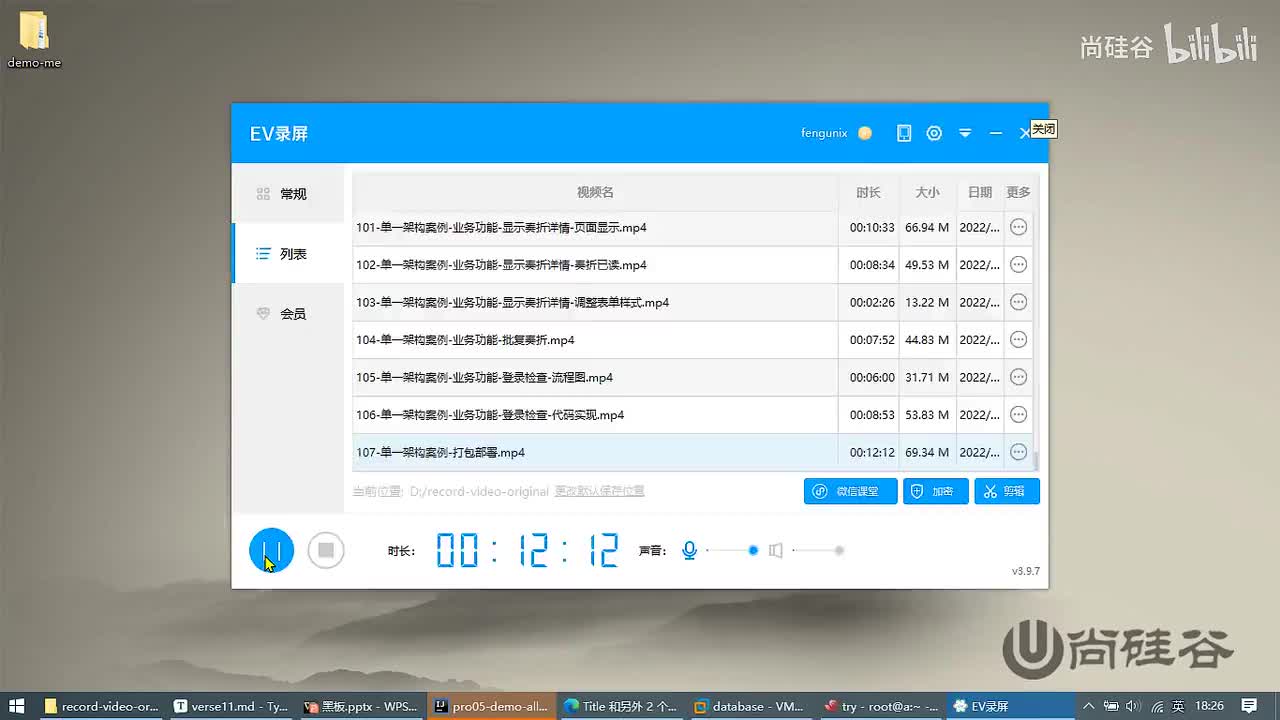Screen dimensions: 1280x720
Task: Click the 66.94 M size cell
Action: point(927,227)
